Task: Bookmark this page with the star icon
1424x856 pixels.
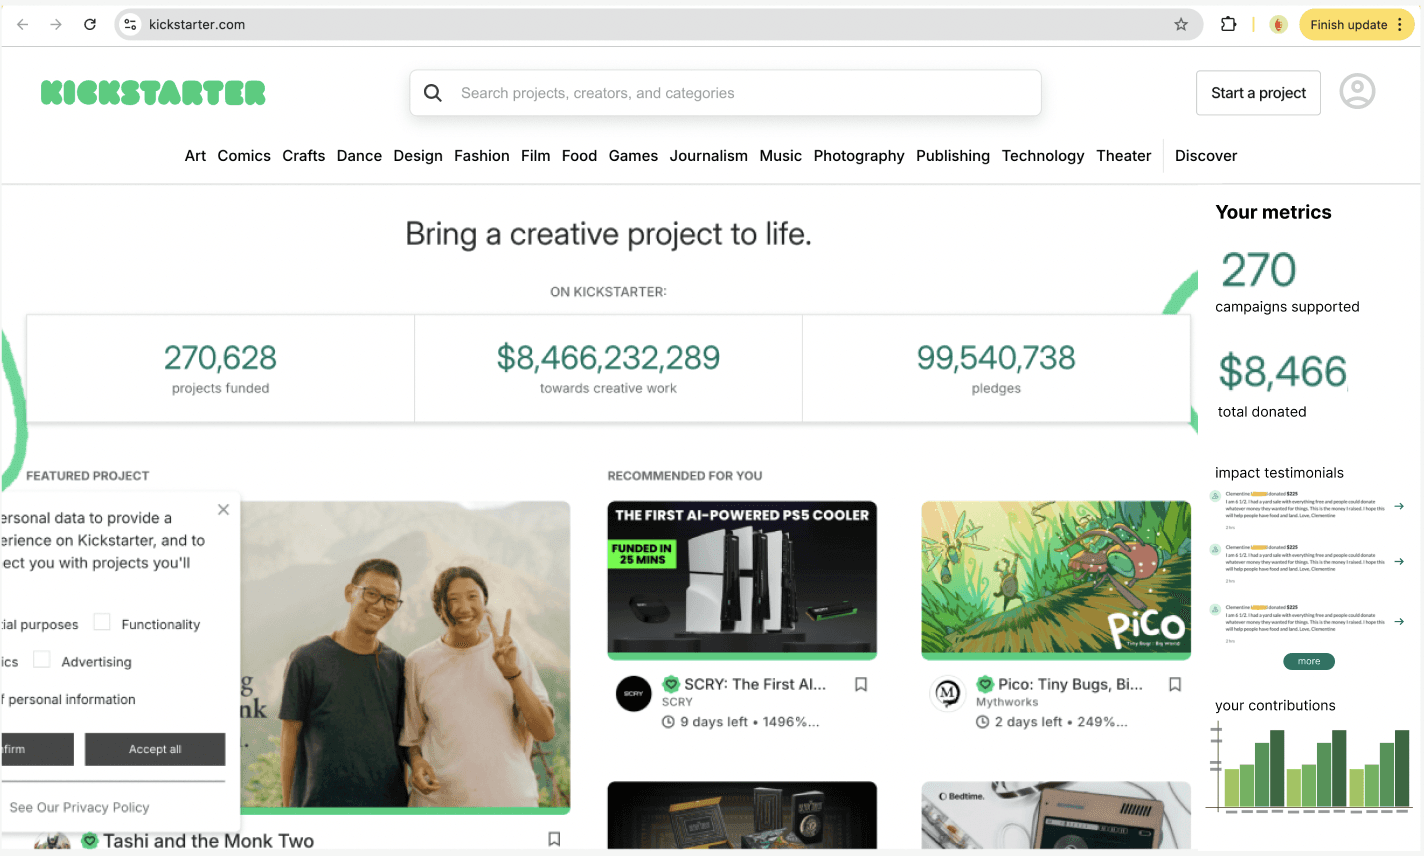Action: click(1181, 24)
